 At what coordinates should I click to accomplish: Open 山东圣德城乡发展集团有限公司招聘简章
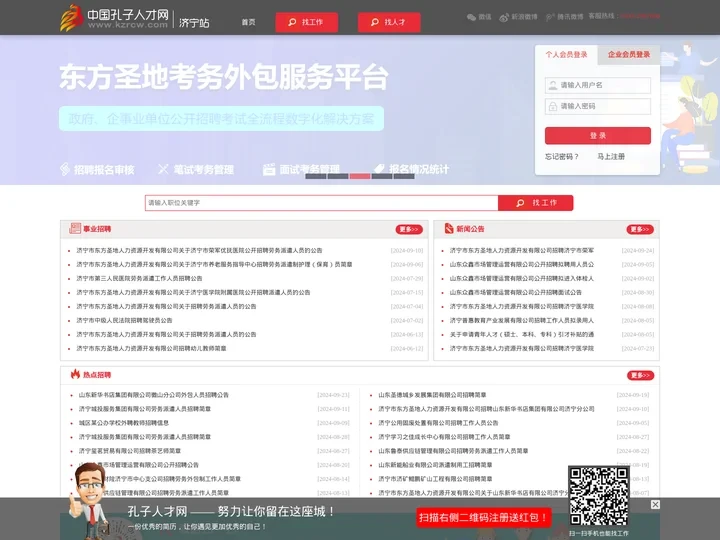432,394
